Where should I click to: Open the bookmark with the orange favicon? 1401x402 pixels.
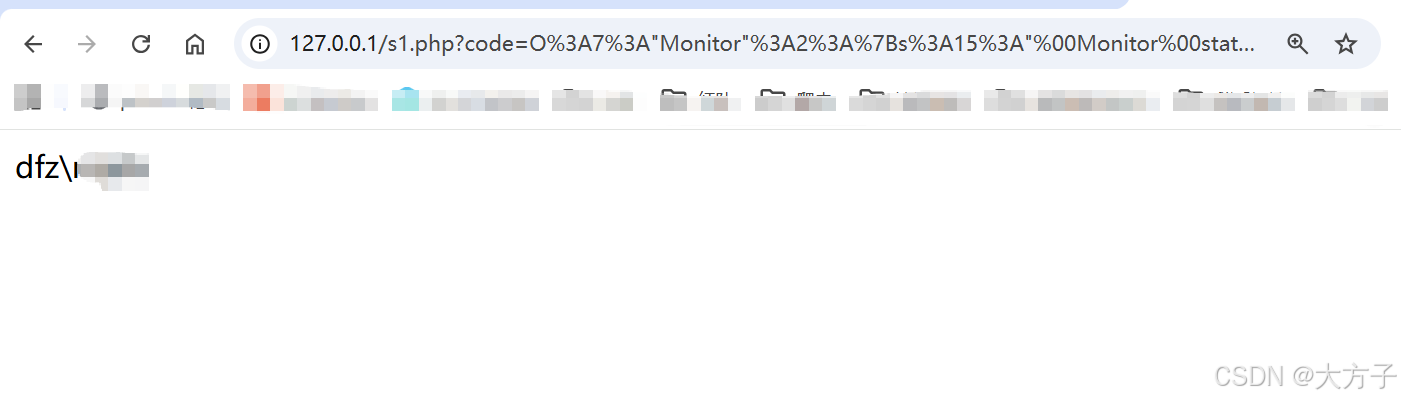[310, 98]
